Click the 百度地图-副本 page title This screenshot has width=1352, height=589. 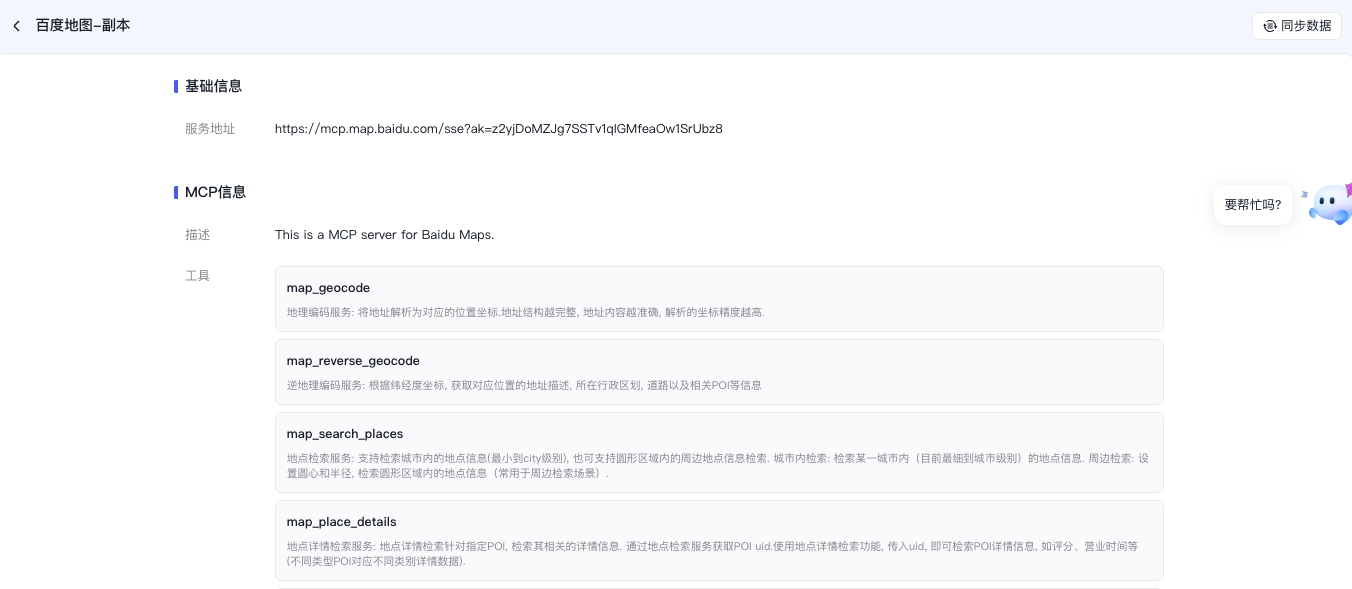pyautogui.click(x=83, y=25)
